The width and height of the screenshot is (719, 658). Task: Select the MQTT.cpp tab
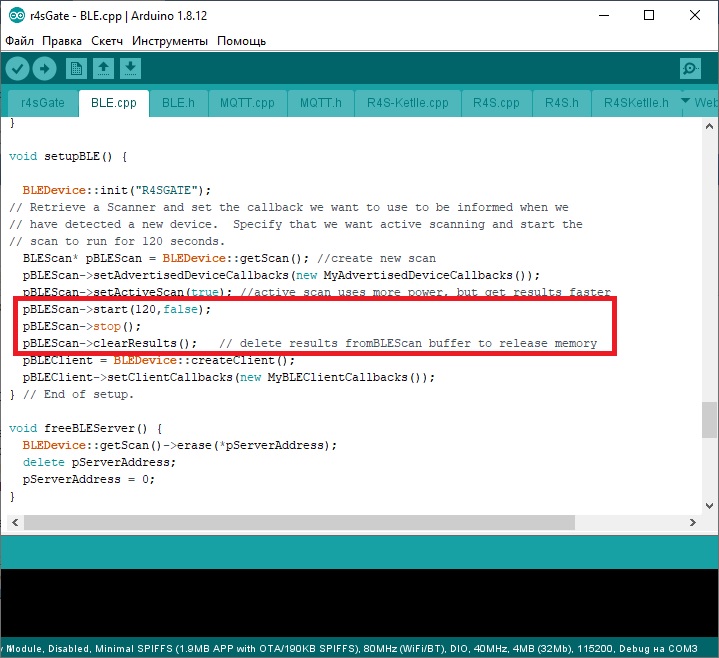[x=246, y=103]
